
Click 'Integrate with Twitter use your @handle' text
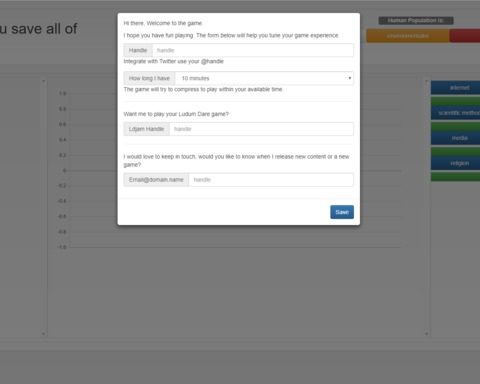[174, 61]
